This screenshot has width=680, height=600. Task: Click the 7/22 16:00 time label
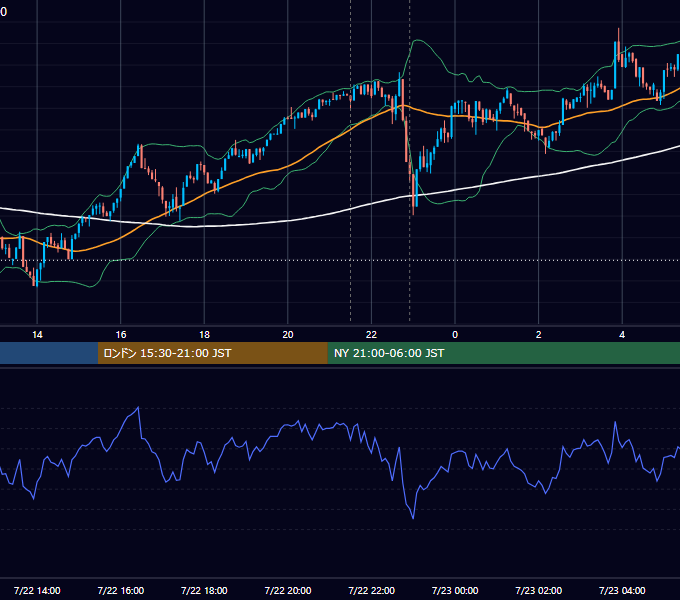[121, 590]
